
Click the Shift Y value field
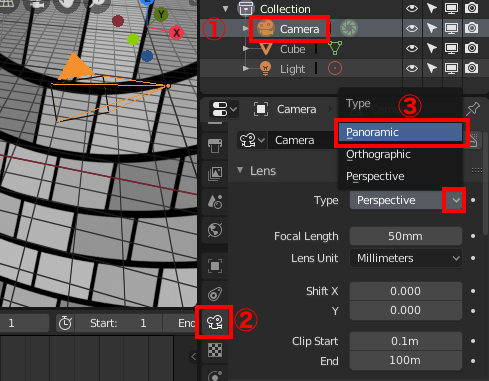(x=406, y=310)
